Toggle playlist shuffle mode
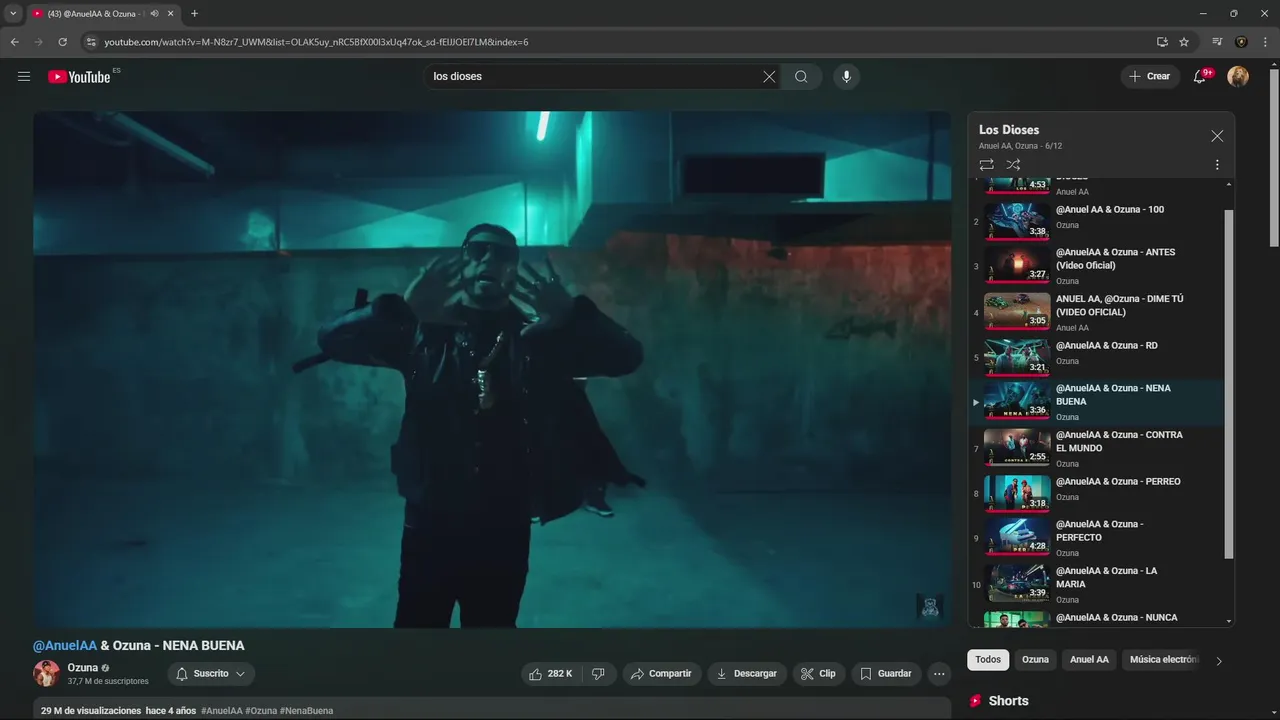 (x=1013, y=164)
